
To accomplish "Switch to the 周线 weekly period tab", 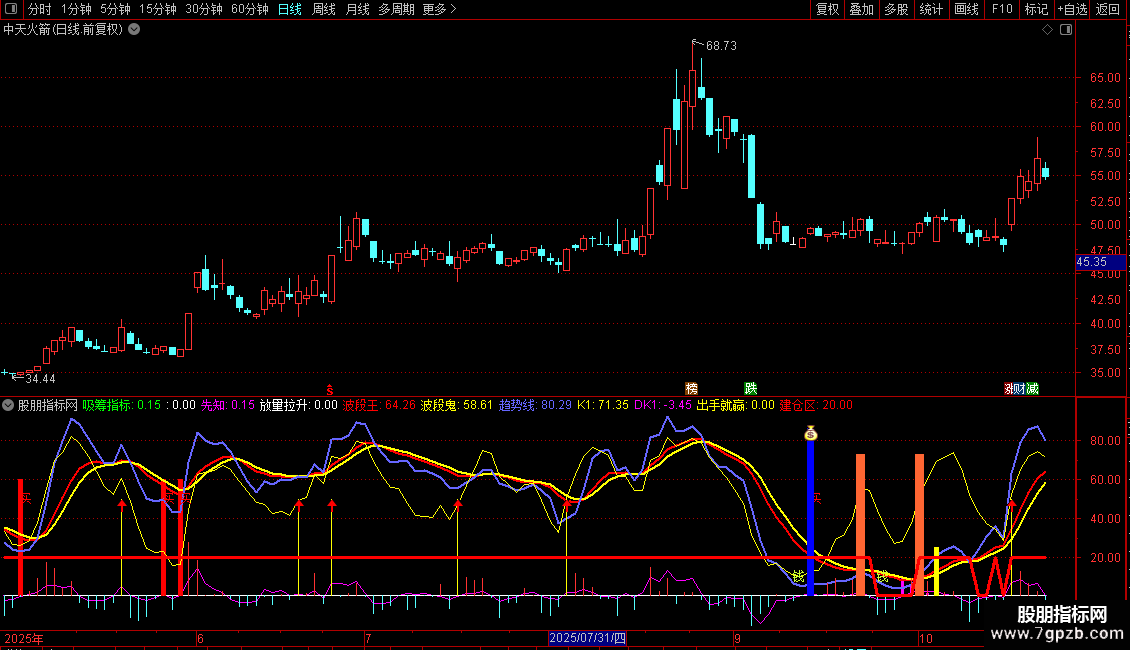I will [324, 9].
